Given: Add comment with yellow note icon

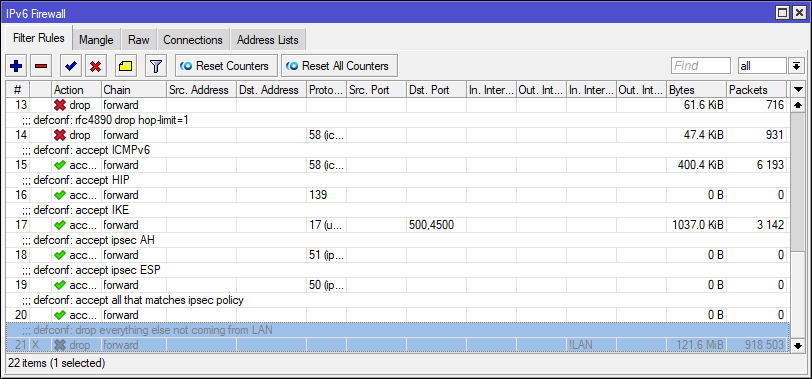Looking at the screenshot, I should coord(125,66).
